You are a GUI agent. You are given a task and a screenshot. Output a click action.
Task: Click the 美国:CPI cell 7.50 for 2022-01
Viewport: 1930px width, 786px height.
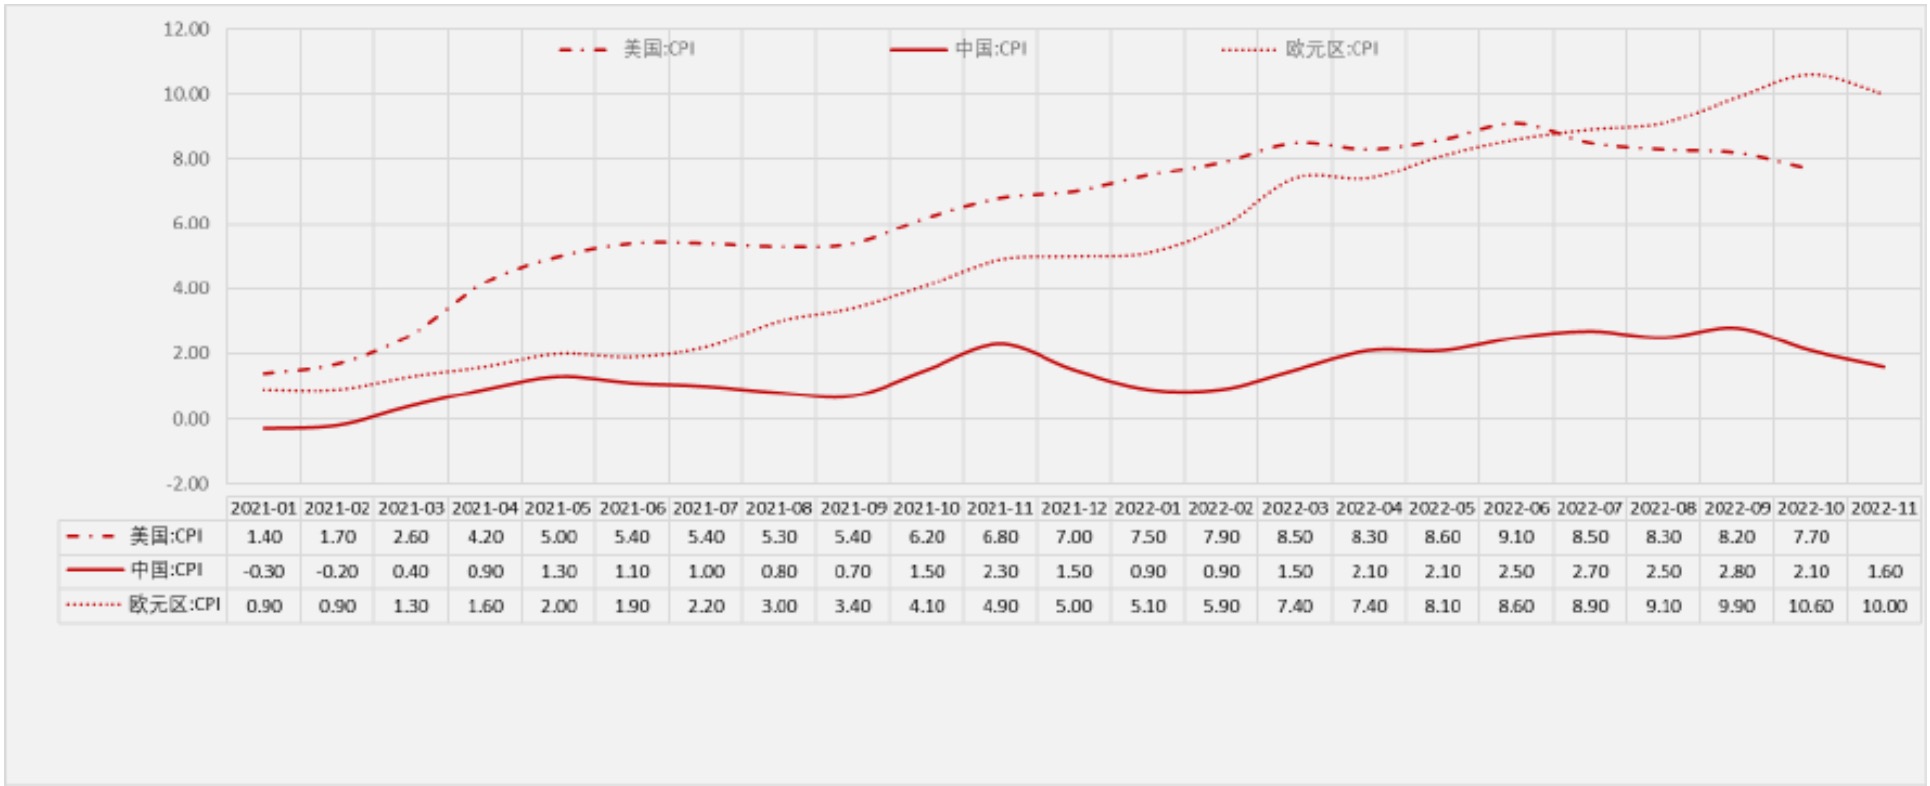pos(1148,537)
